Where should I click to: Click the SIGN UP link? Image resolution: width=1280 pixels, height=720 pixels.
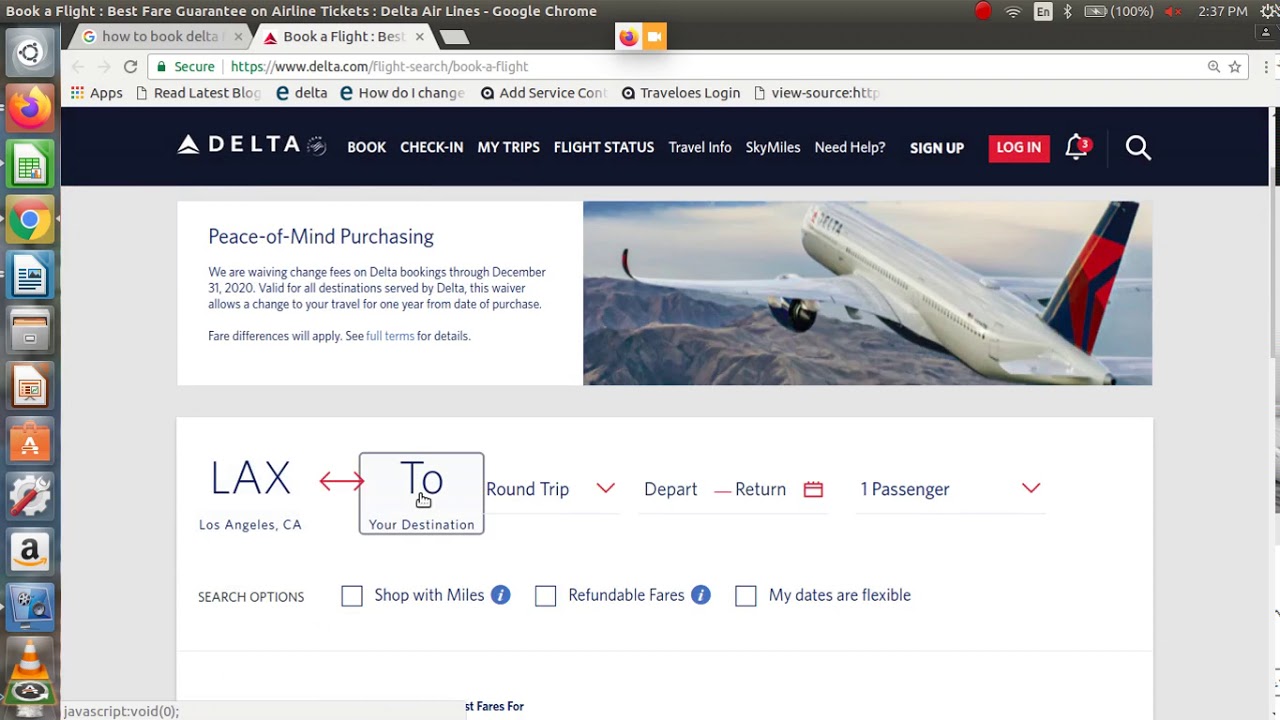point(937,148)
